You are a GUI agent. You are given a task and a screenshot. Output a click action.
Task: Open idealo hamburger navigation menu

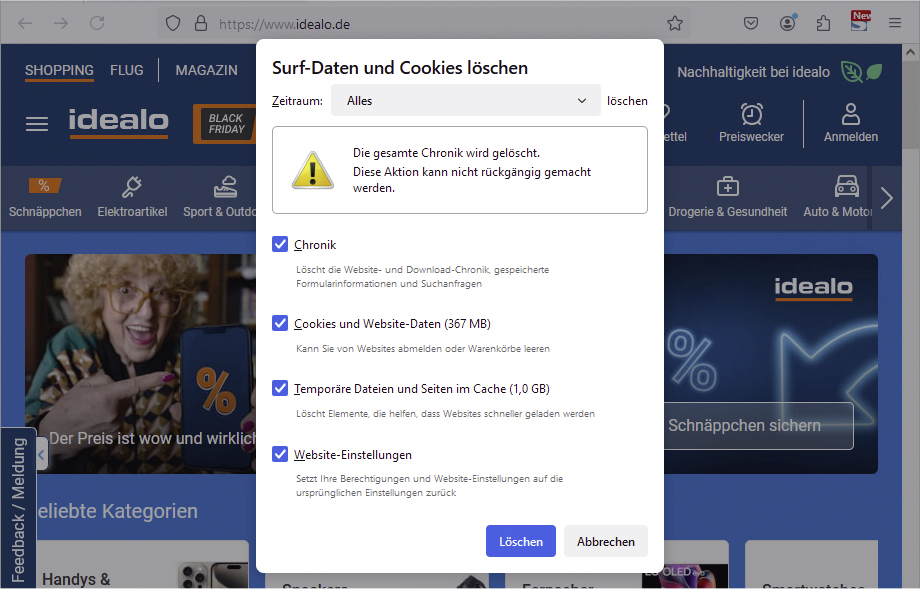tap(37, 124)
